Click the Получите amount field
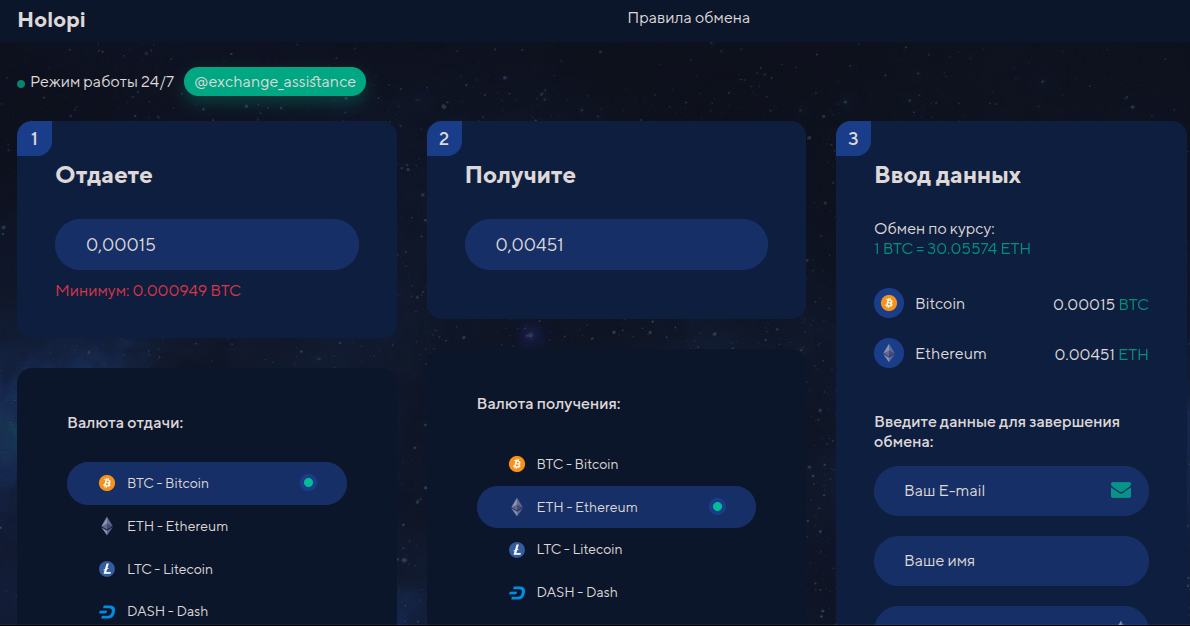 (x=616, y=245)
